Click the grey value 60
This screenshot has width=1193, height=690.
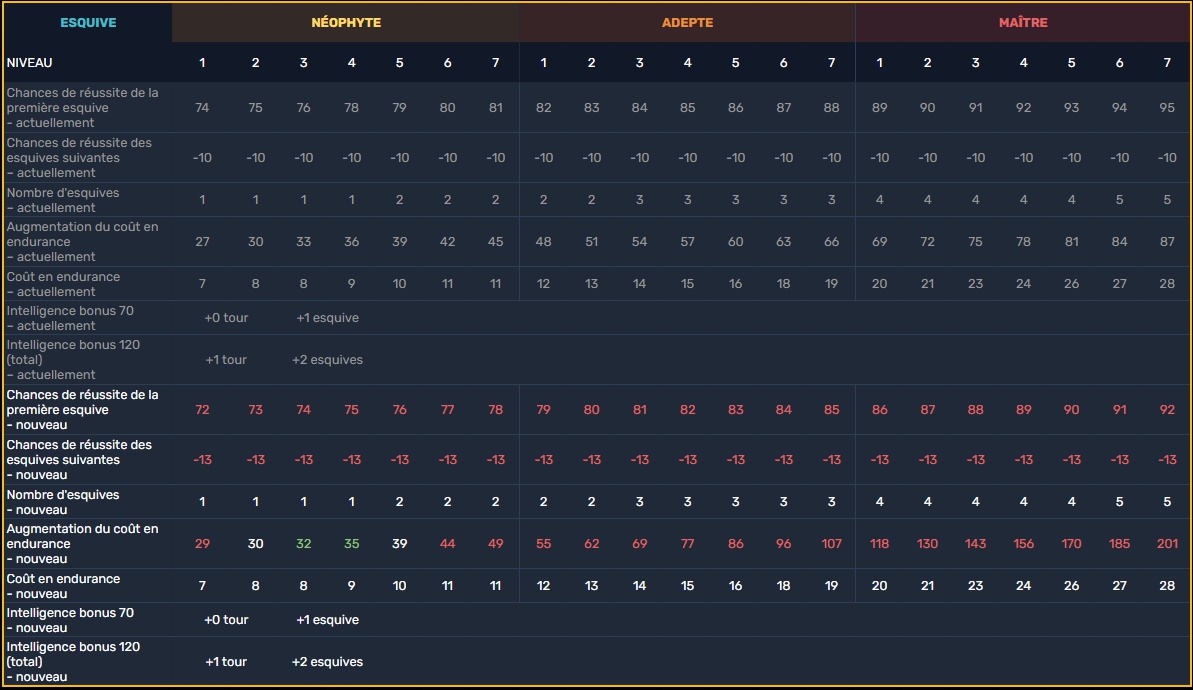[x=735, y=242]
